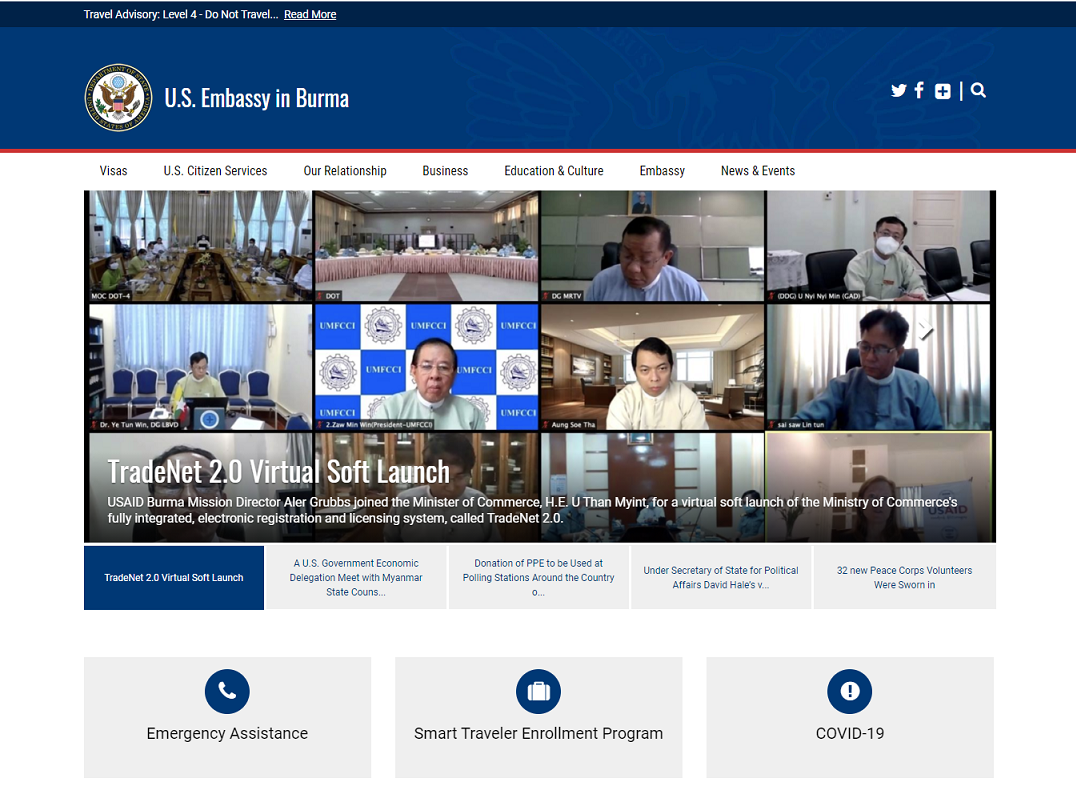Select the Under Secretary David Hale slide tab
Viewport: 1076px width, 800px height.
[x=721, y=578]
